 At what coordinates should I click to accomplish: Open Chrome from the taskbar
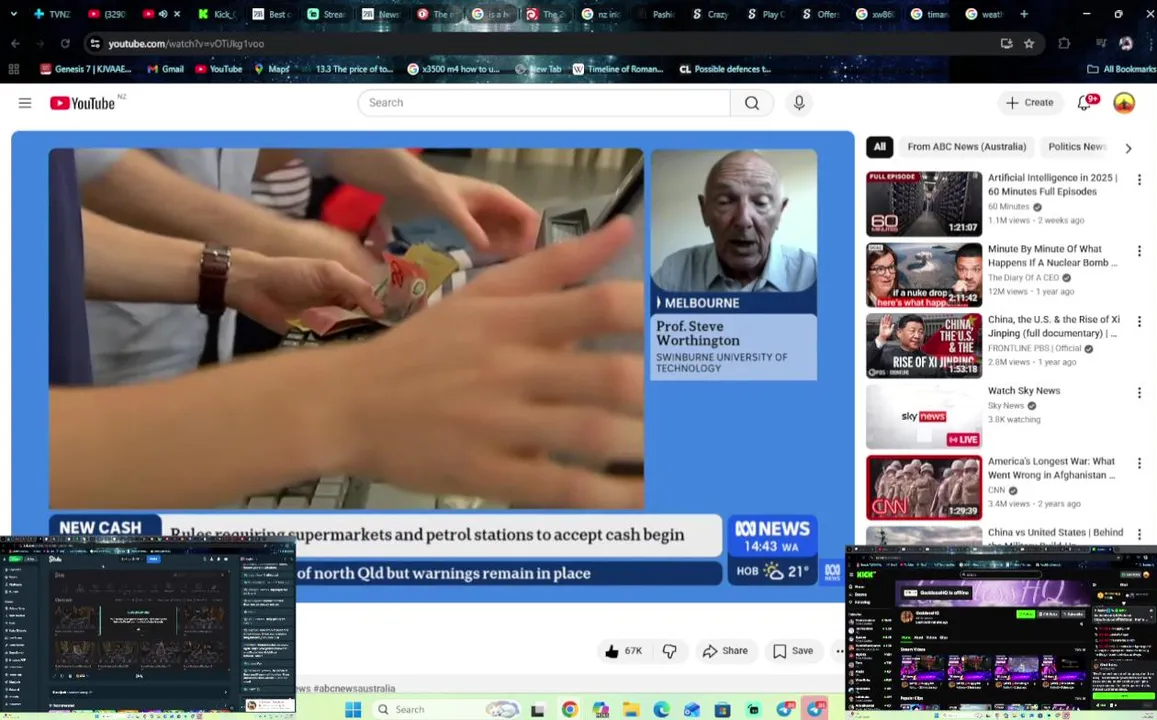coord(570,709)
